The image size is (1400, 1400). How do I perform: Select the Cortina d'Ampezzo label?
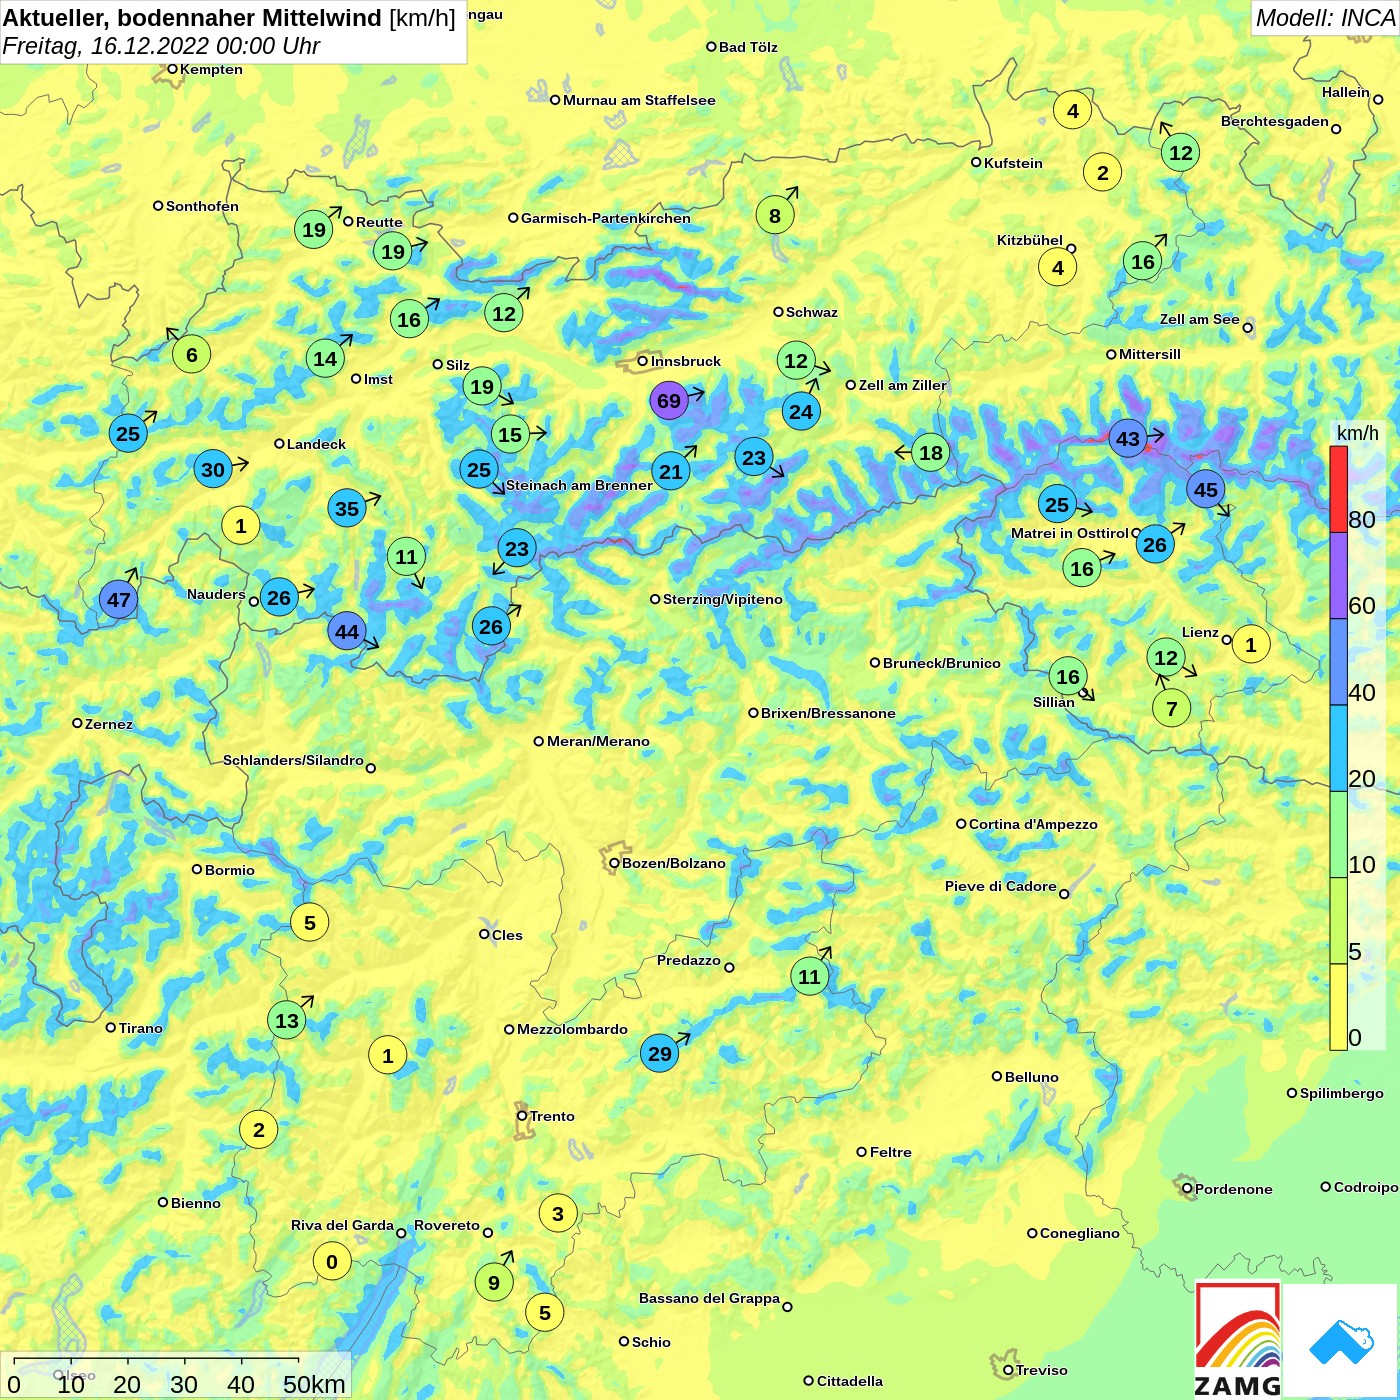point(1033,824)
